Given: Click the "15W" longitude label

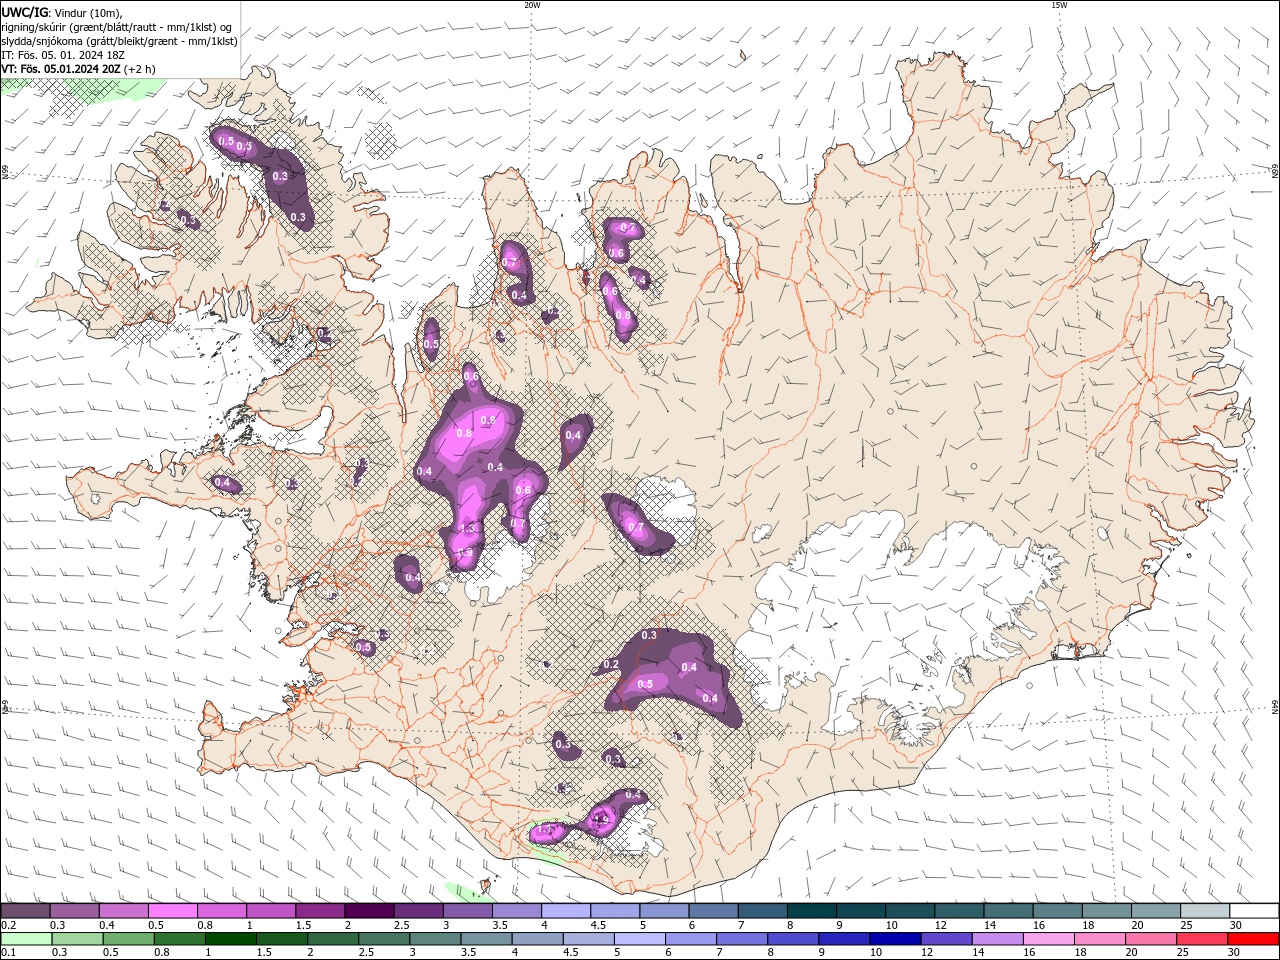Looking at the screenshot, I should click(1059, 5).
